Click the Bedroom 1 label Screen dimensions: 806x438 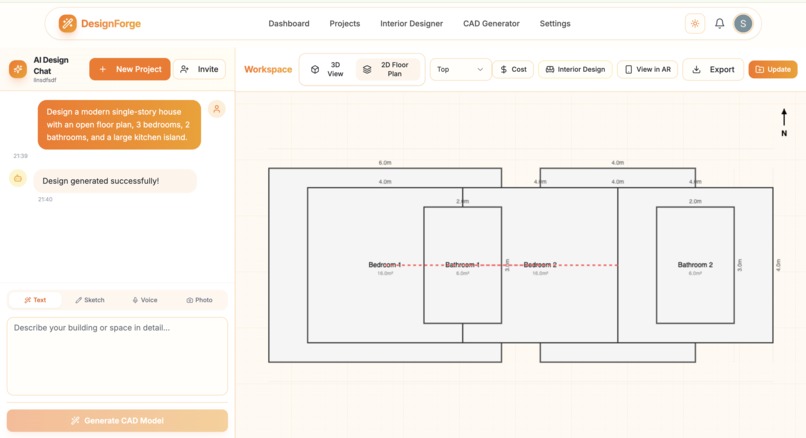point(384,265)
